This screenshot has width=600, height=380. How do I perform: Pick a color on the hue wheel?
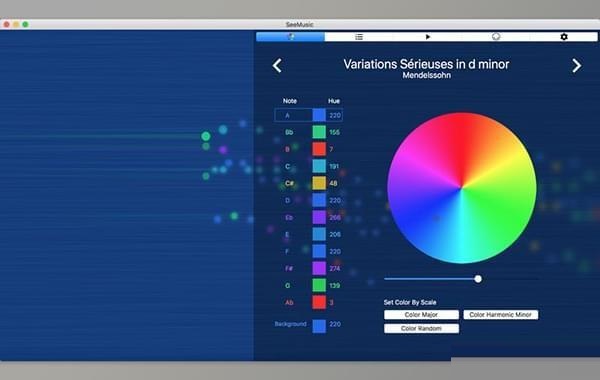(x=462, y=188)
